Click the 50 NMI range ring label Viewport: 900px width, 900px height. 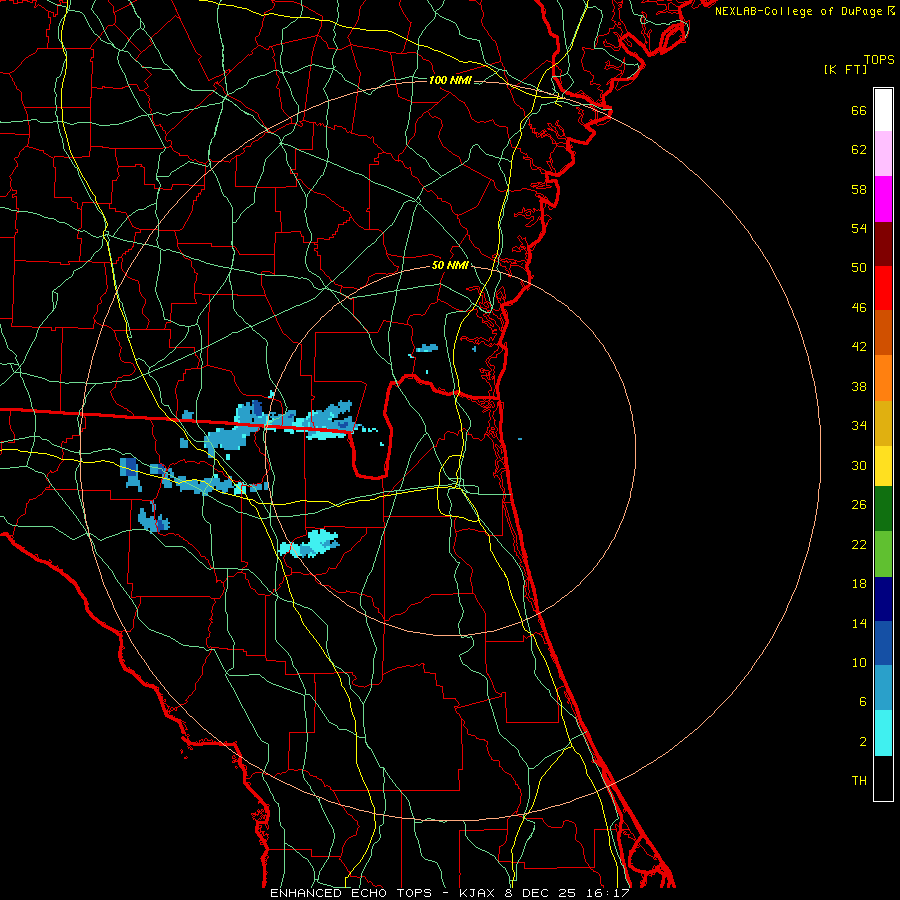tap(450, 265)
